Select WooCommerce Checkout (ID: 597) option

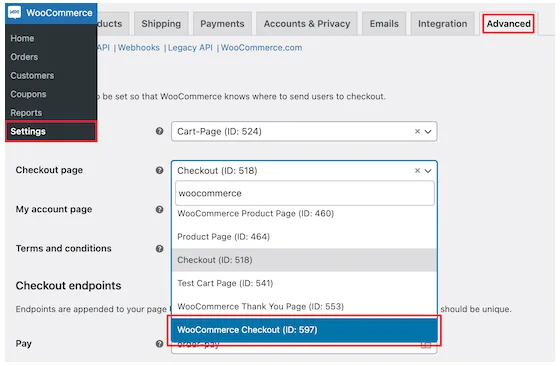(304, 330)
